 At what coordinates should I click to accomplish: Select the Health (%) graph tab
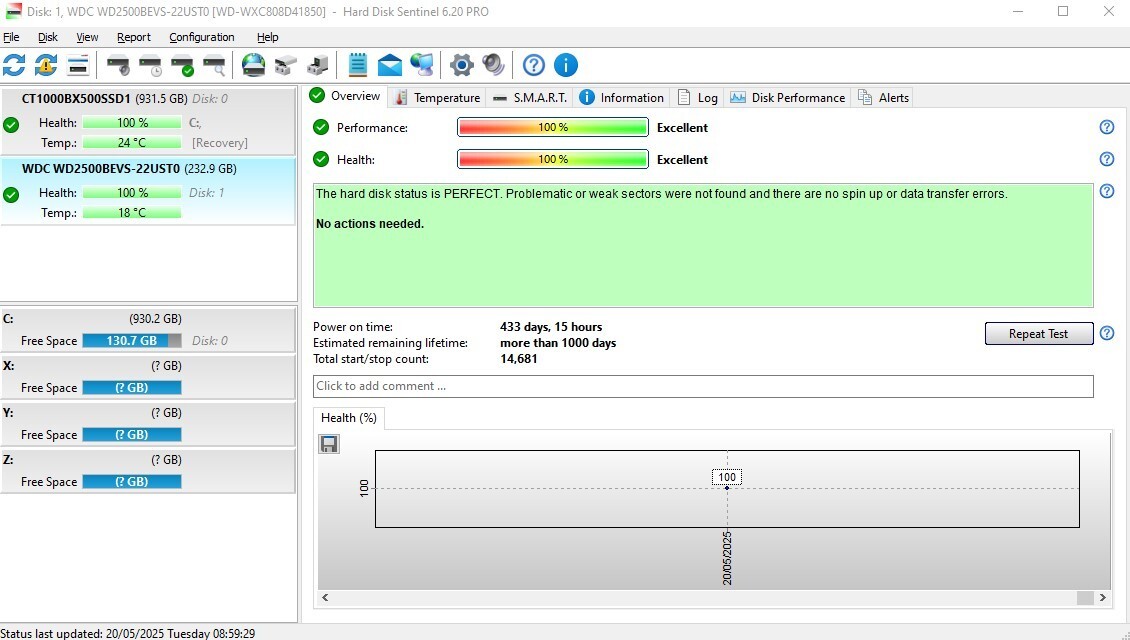coord(349,418)
